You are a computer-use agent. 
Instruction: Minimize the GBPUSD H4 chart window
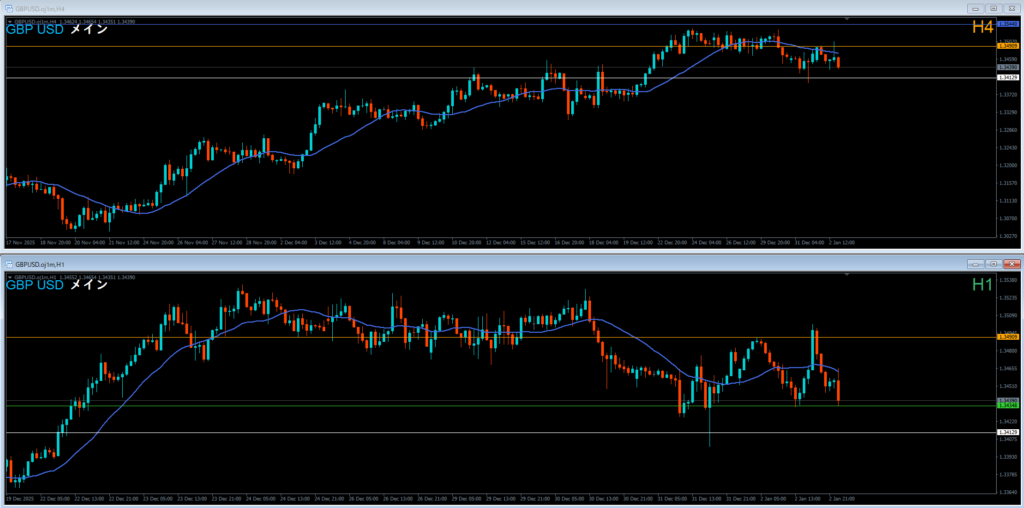coord(975,8)
